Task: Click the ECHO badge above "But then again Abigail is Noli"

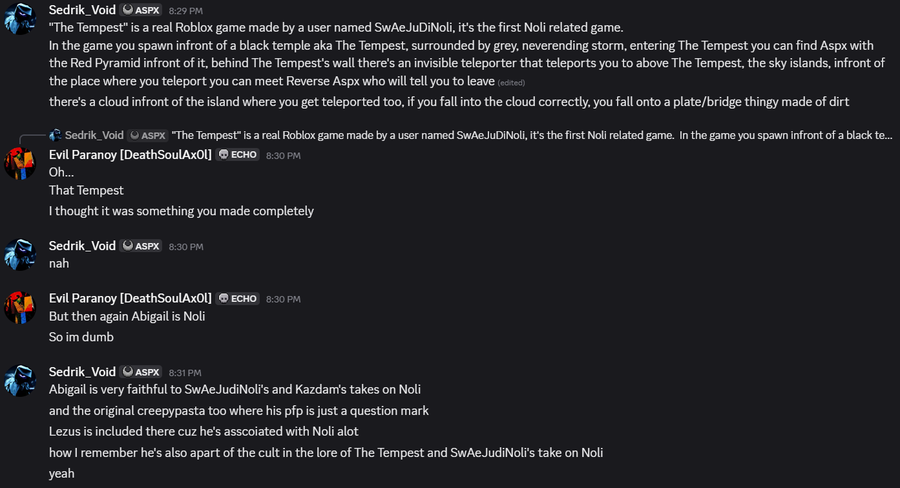Action: point(238,299)
